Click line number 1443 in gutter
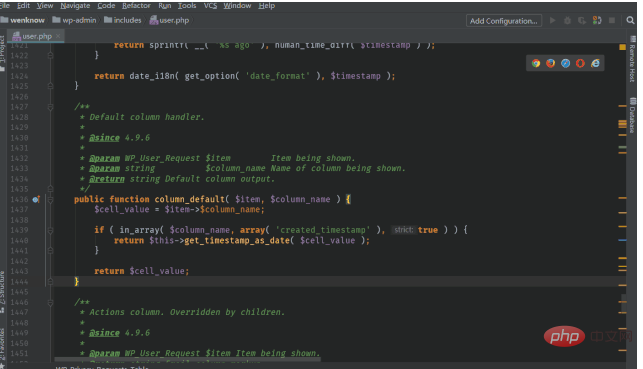The width and height of the screenshot is (643, 369). tap(19, 271)
